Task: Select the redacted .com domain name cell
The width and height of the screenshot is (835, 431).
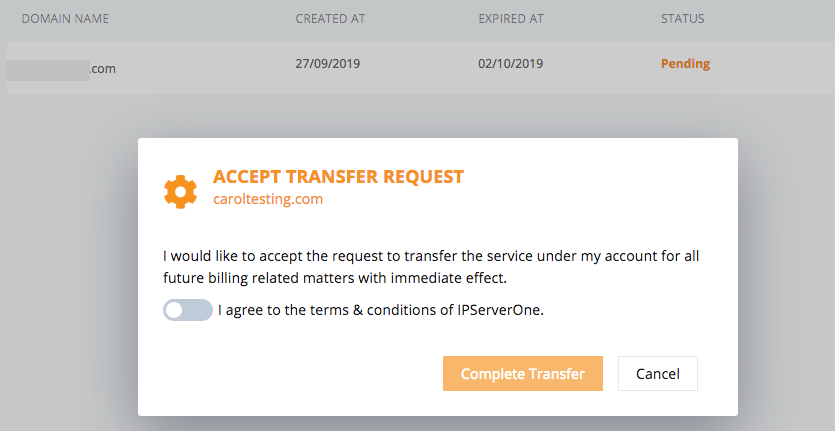Action: point(61,69)
